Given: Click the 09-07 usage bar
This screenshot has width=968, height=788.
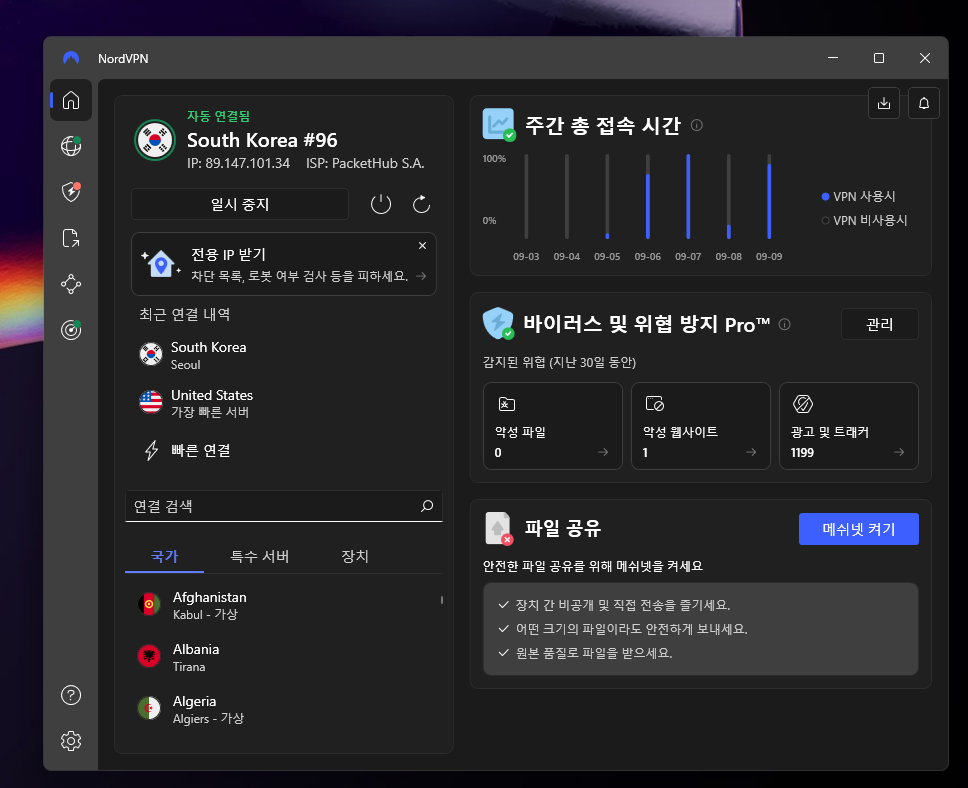Looking at the screenshot, I should click(x=688, y=196).
